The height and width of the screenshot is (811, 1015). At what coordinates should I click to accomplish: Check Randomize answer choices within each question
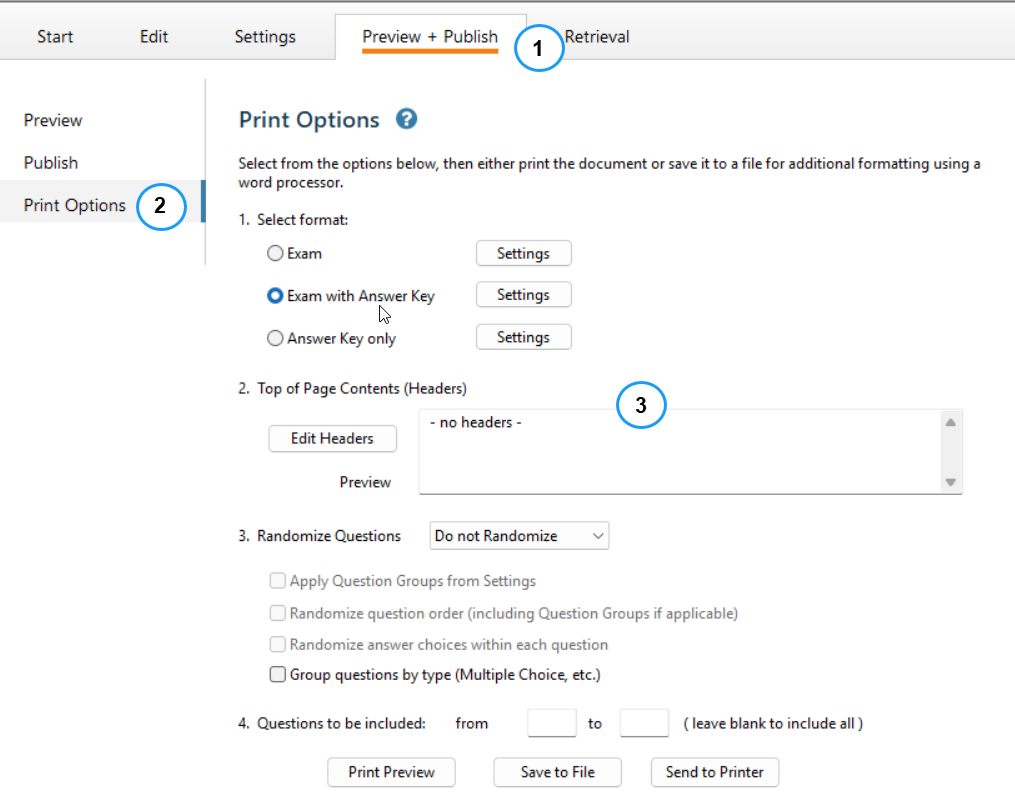click(x=277, y=644)
